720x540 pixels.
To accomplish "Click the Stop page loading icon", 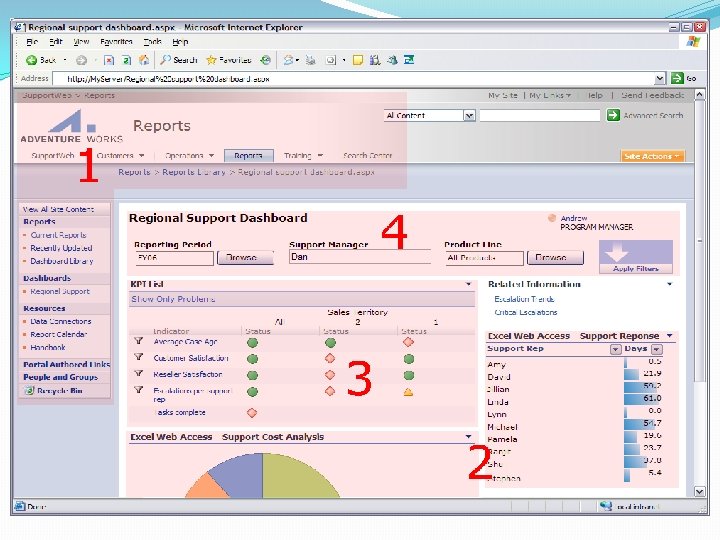I will [x=109, y=60].
